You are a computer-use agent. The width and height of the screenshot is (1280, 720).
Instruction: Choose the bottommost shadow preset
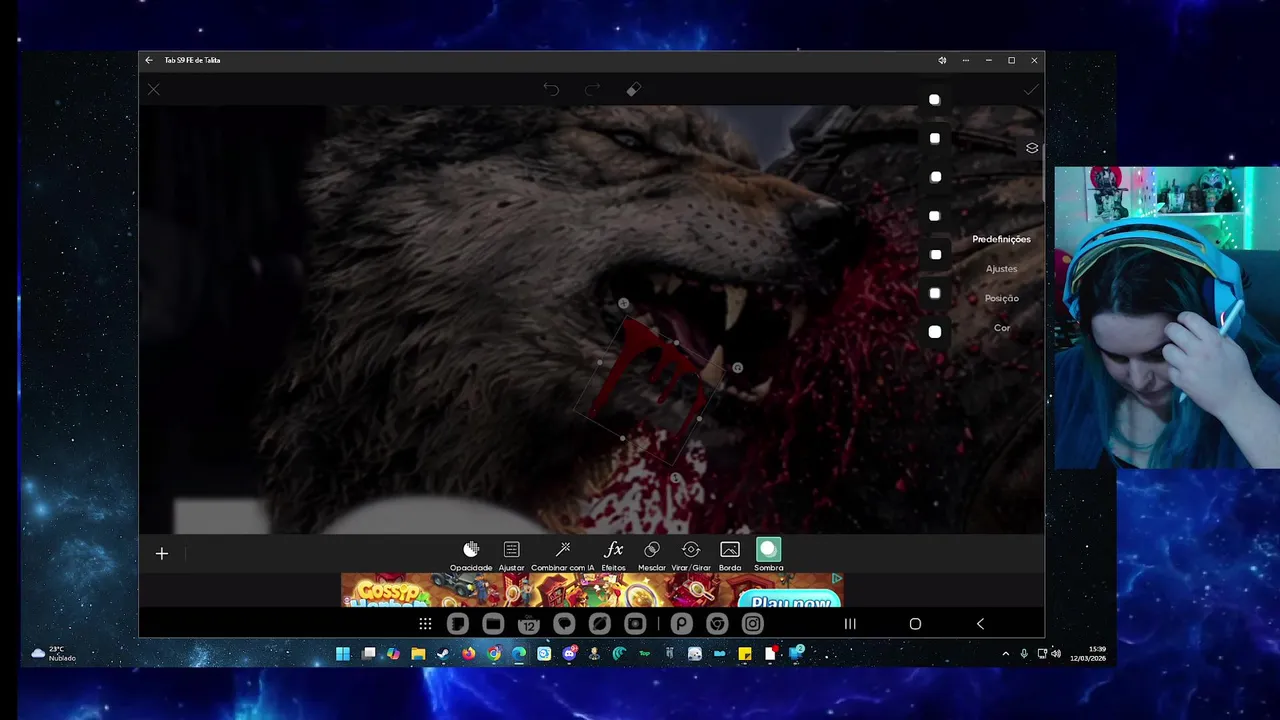pos(935,332)
